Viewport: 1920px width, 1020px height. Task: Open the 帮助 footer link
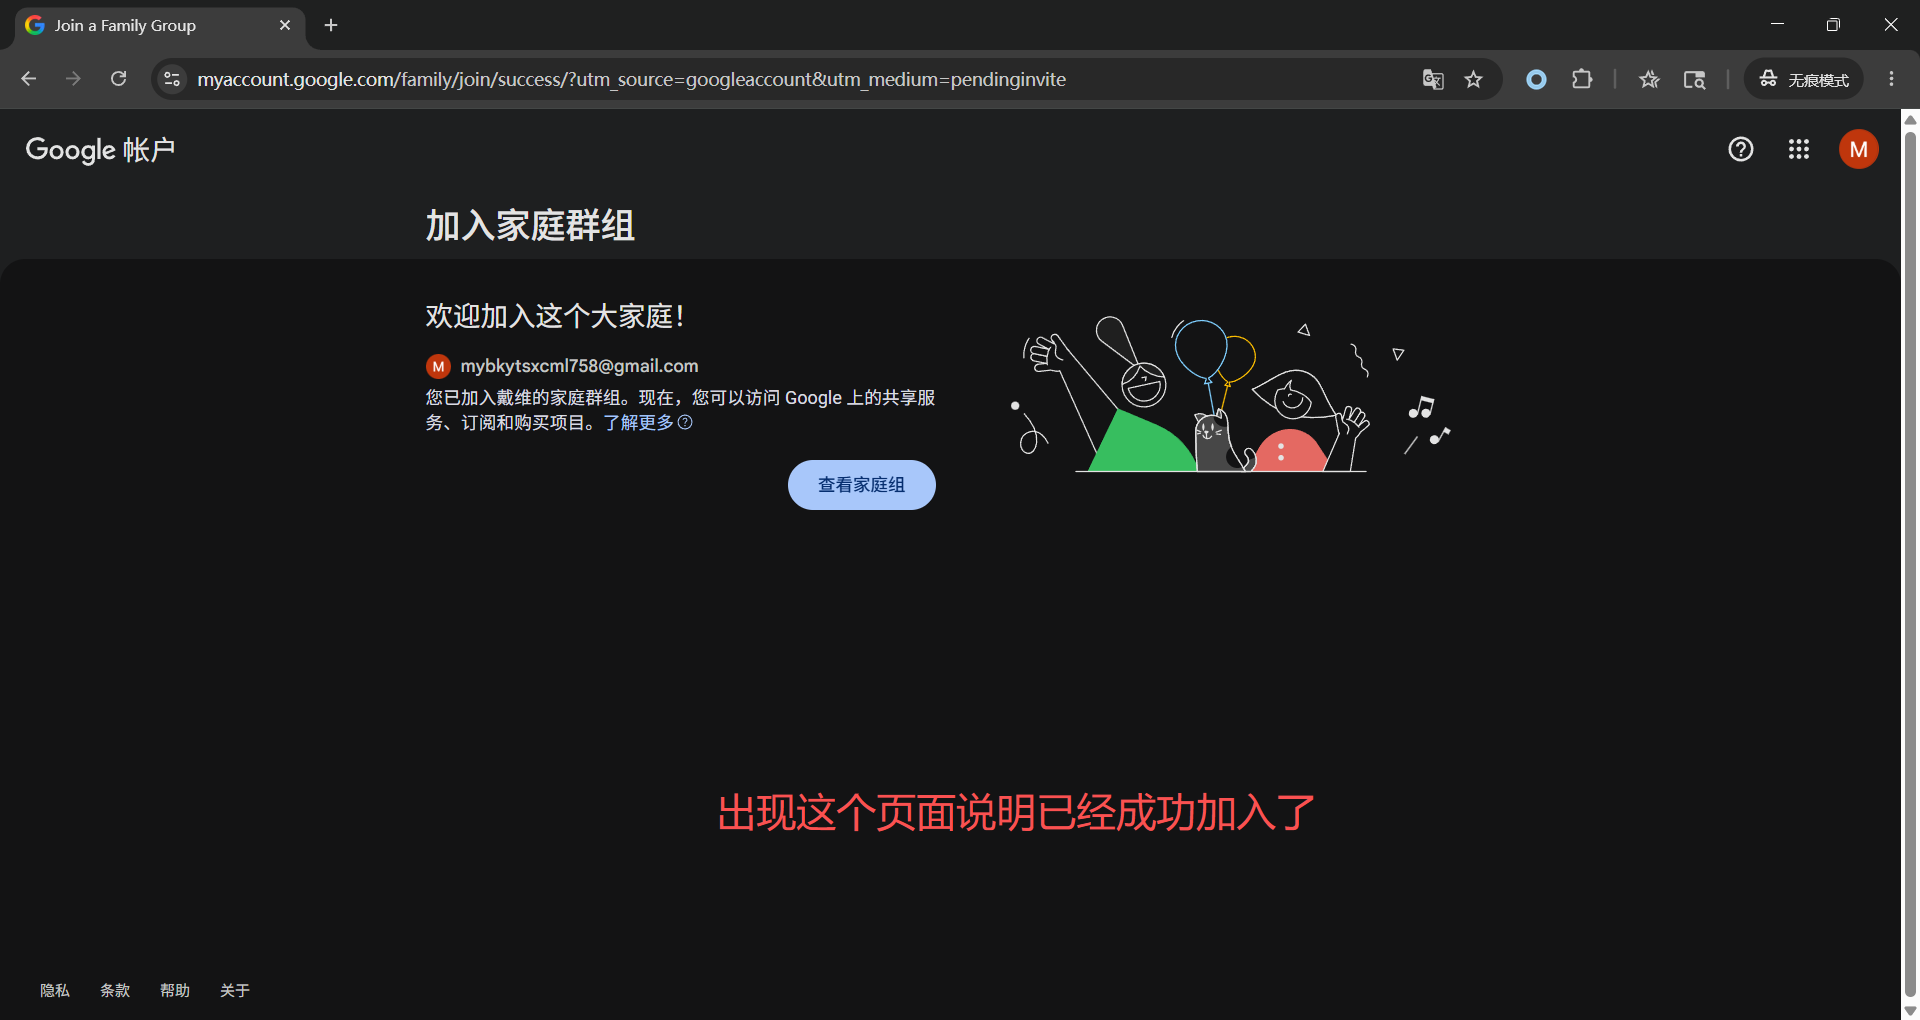[175, 990]
